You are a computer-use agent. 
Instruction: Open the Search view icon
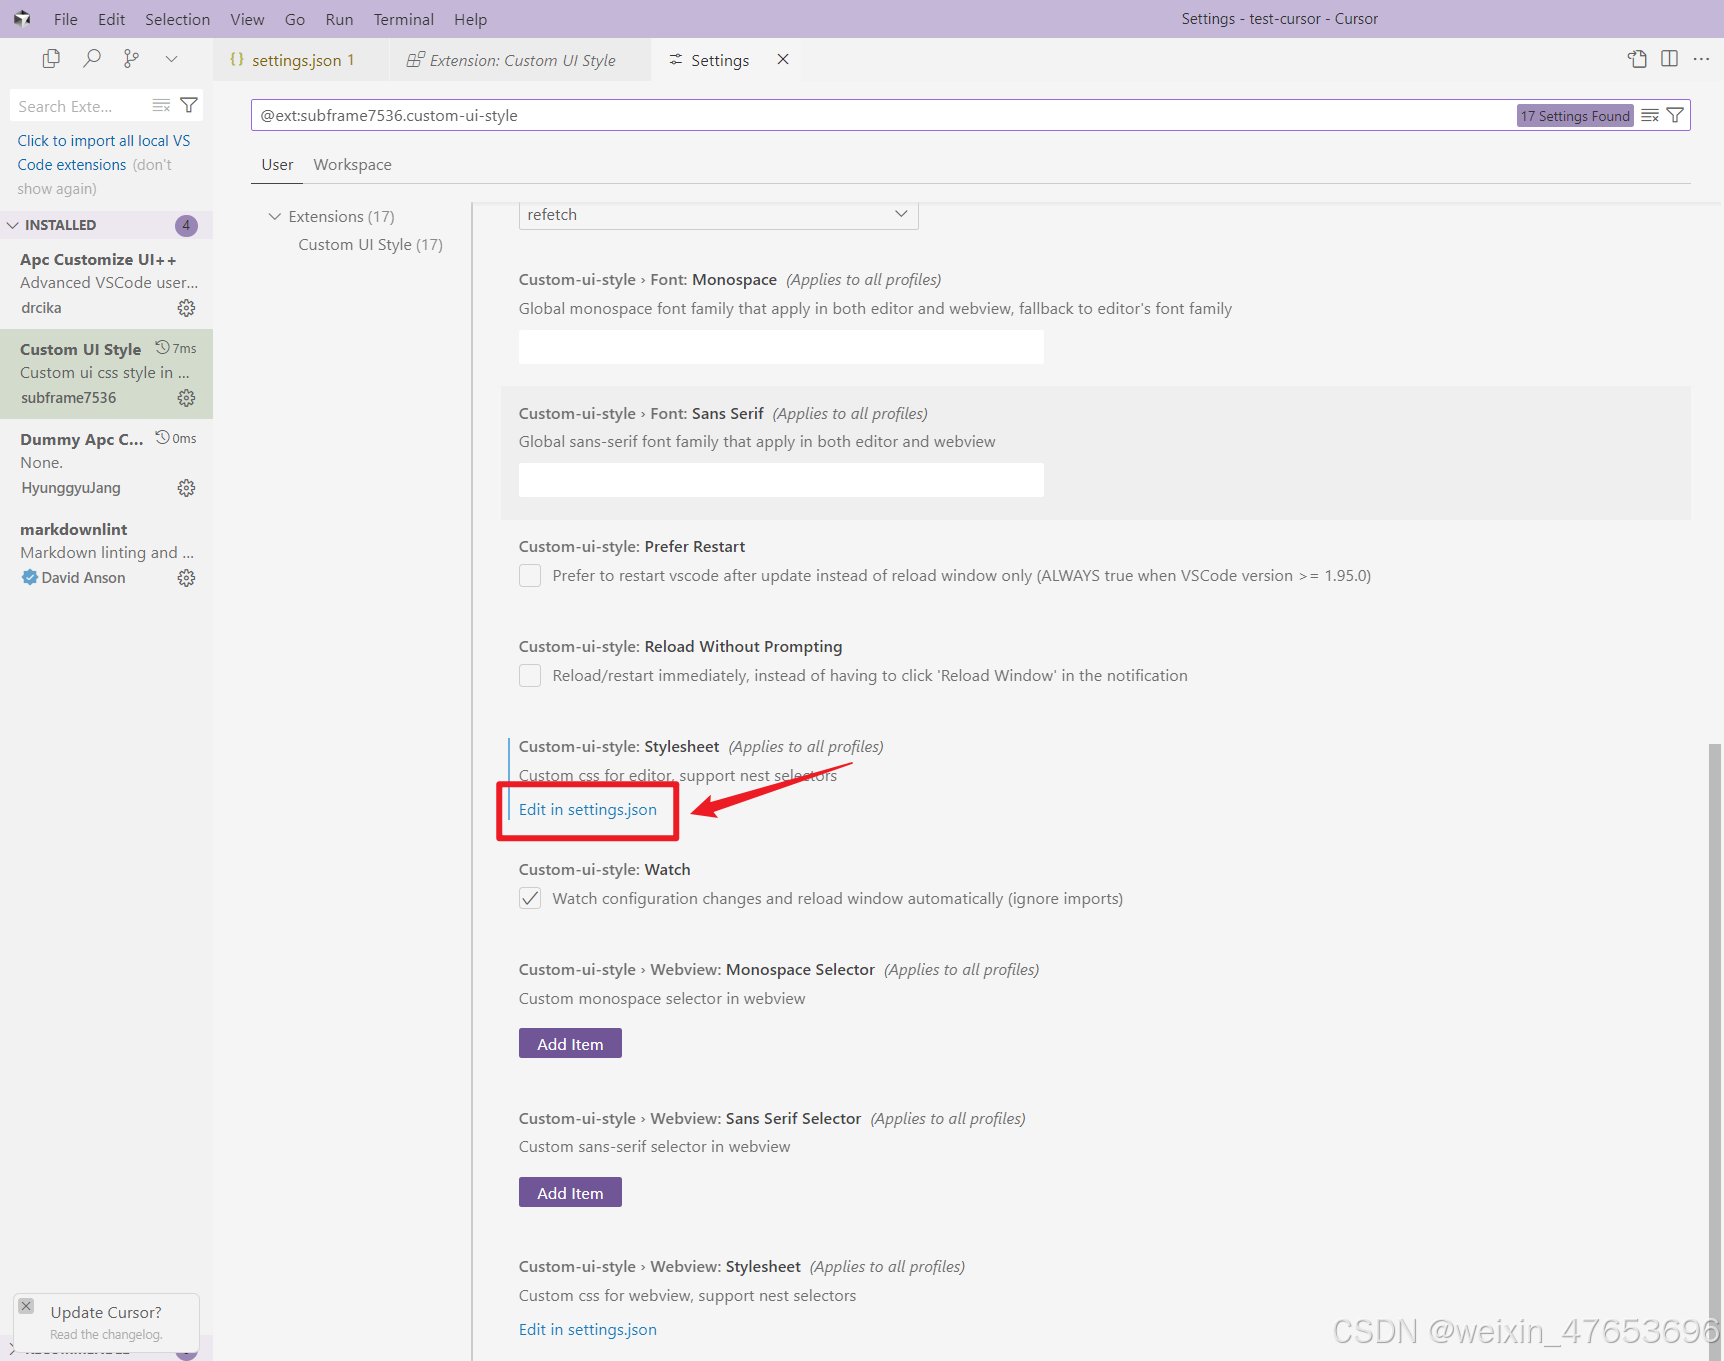[92, 59]
